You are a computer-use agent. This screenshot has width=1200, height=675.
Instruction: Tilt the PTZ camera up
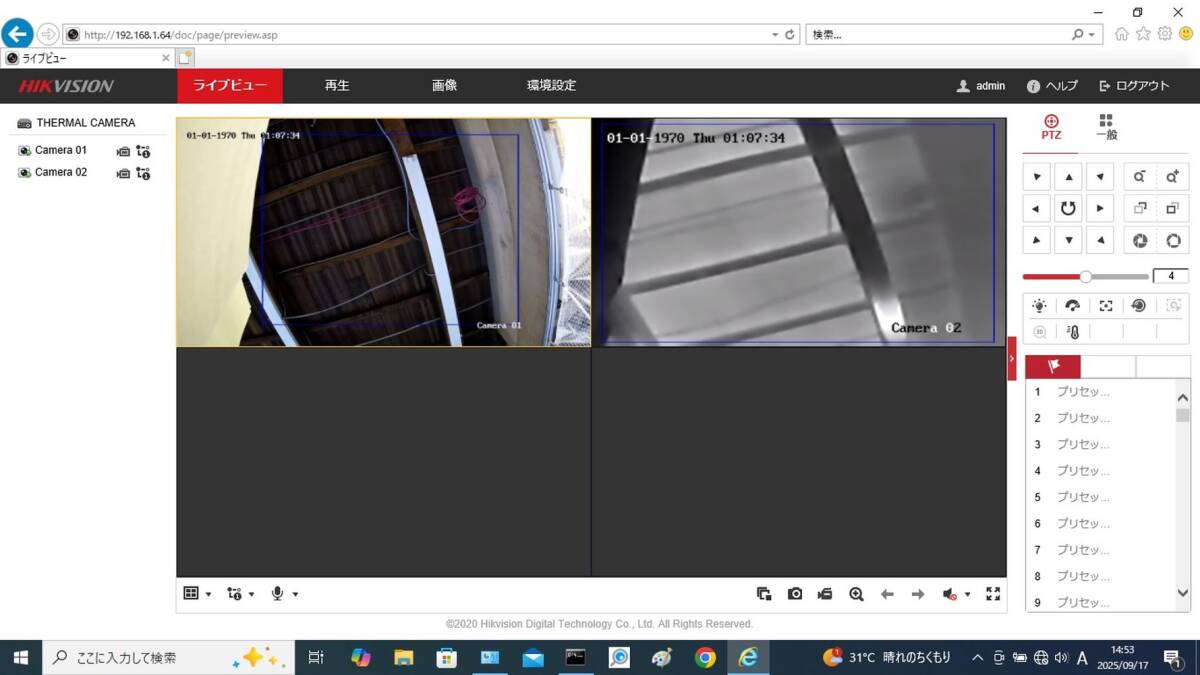coord(1068,177)
